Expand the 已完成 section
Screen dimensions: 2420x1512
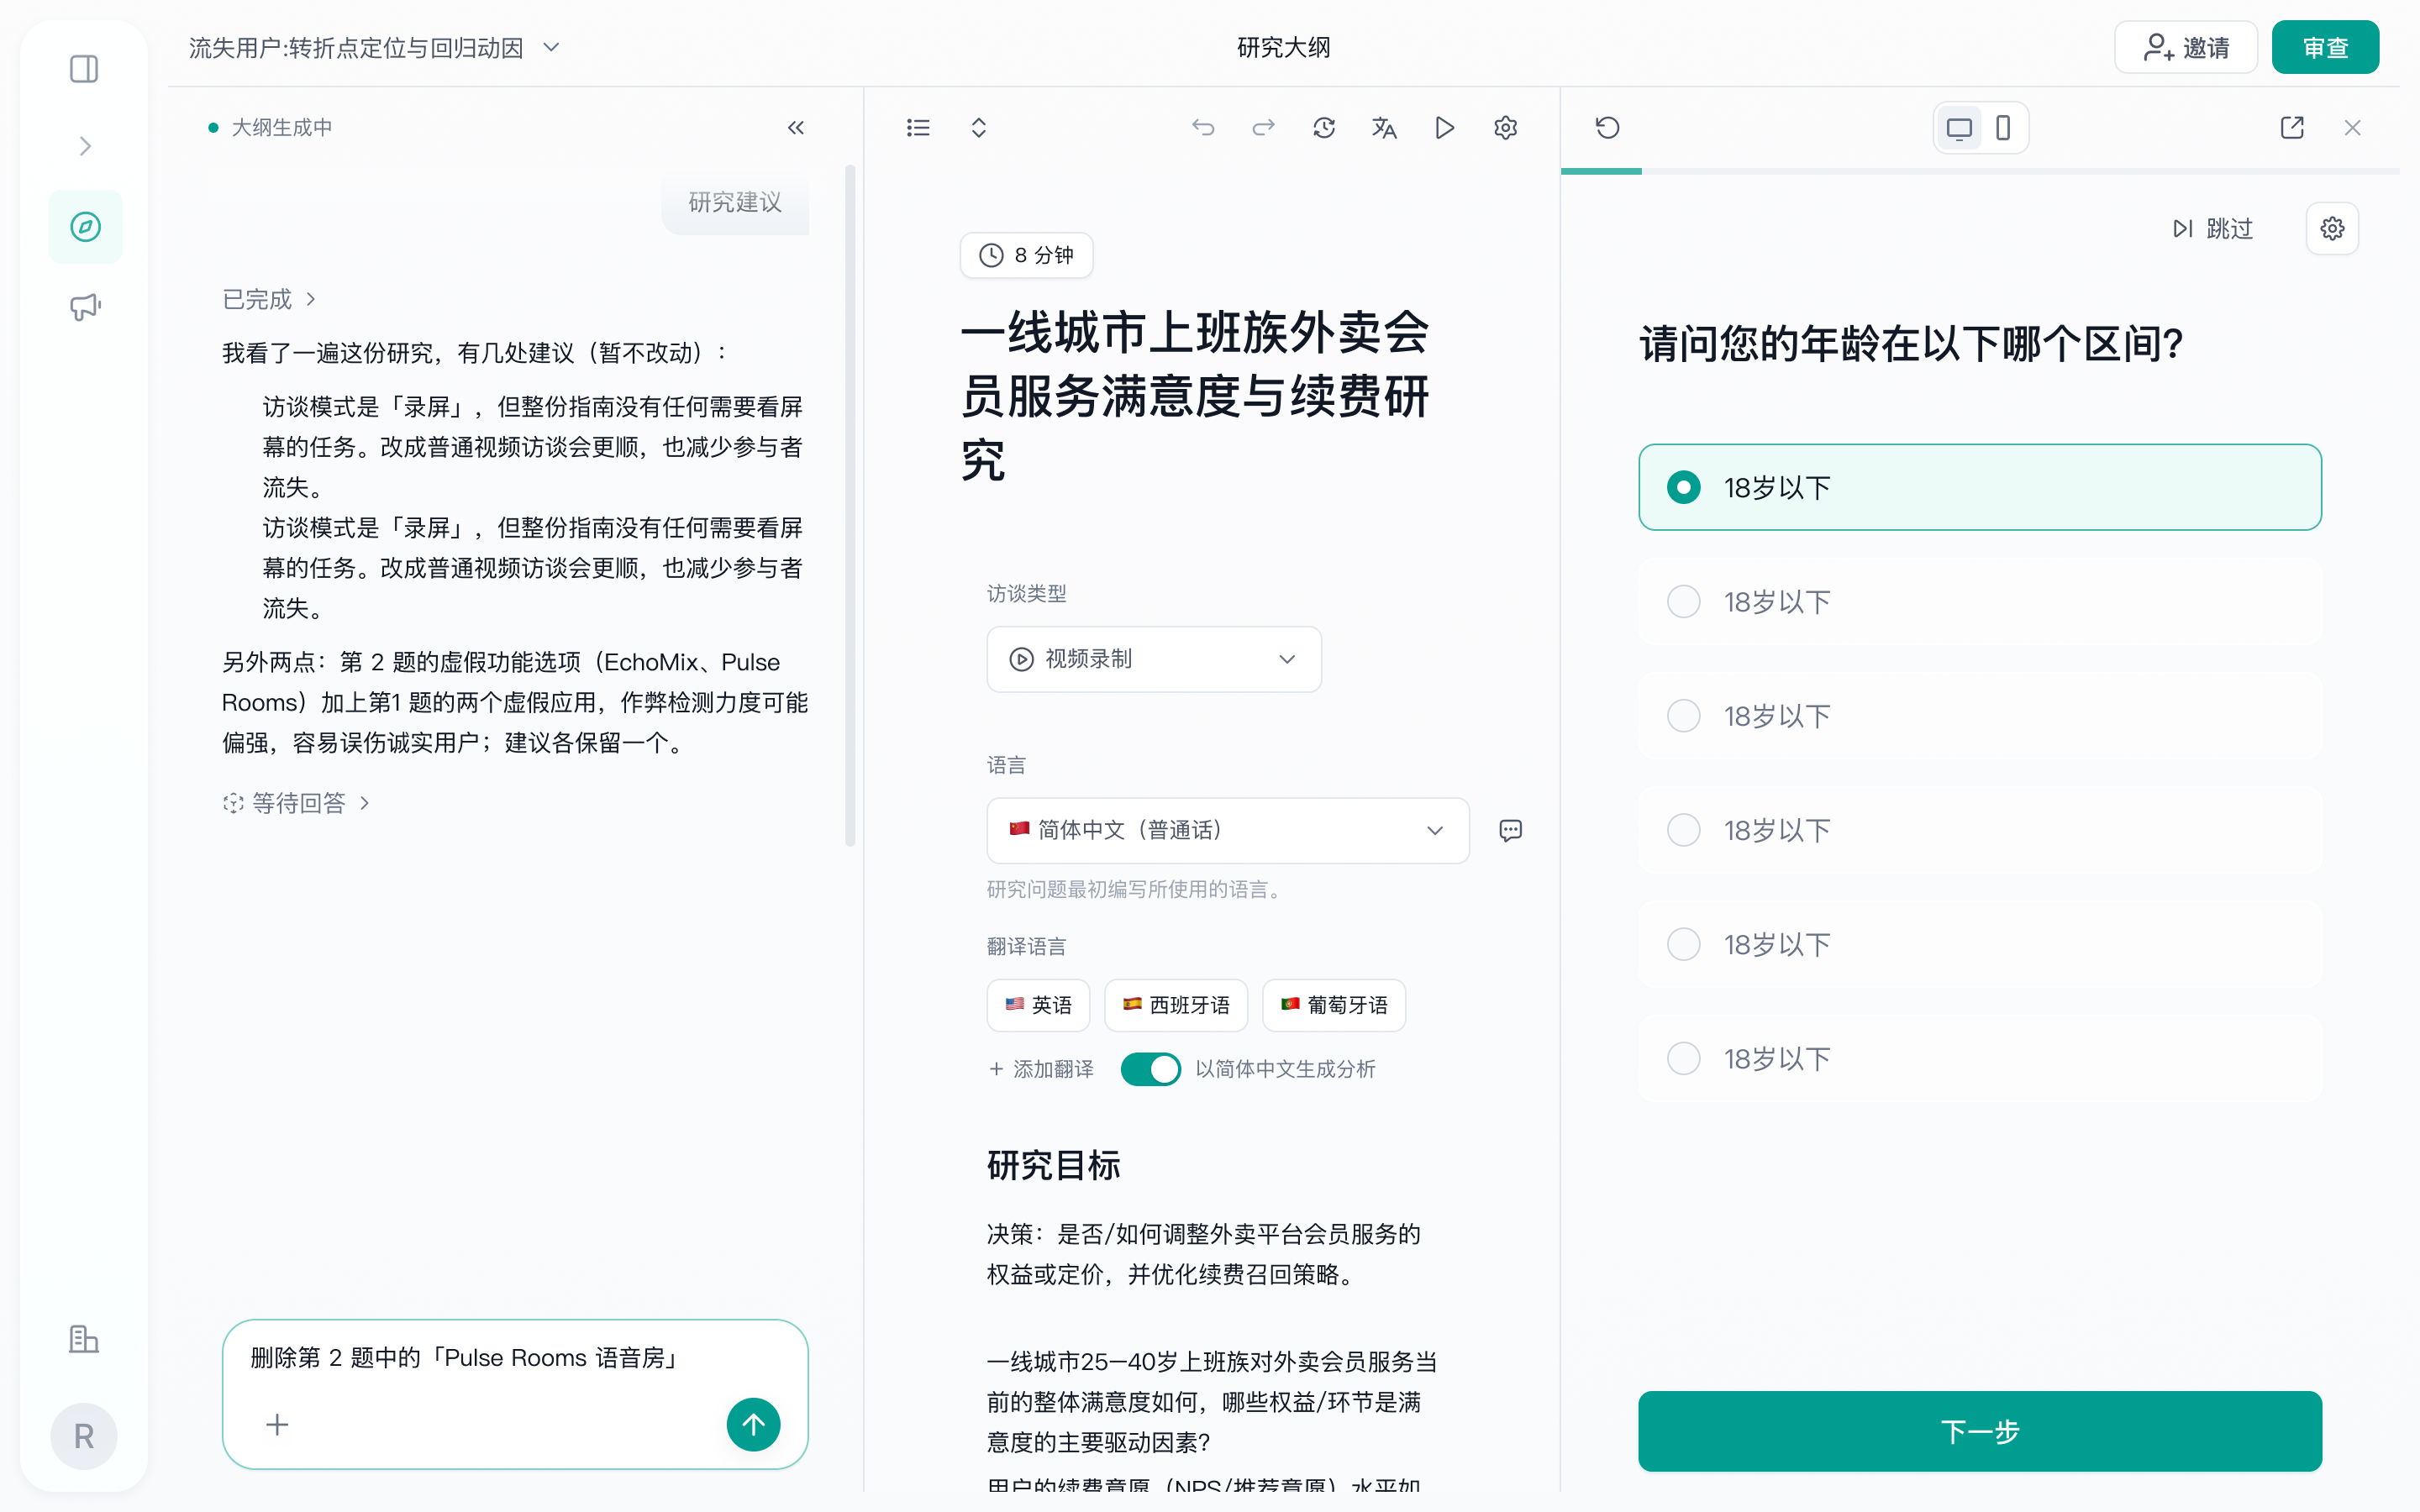point(268,299)
